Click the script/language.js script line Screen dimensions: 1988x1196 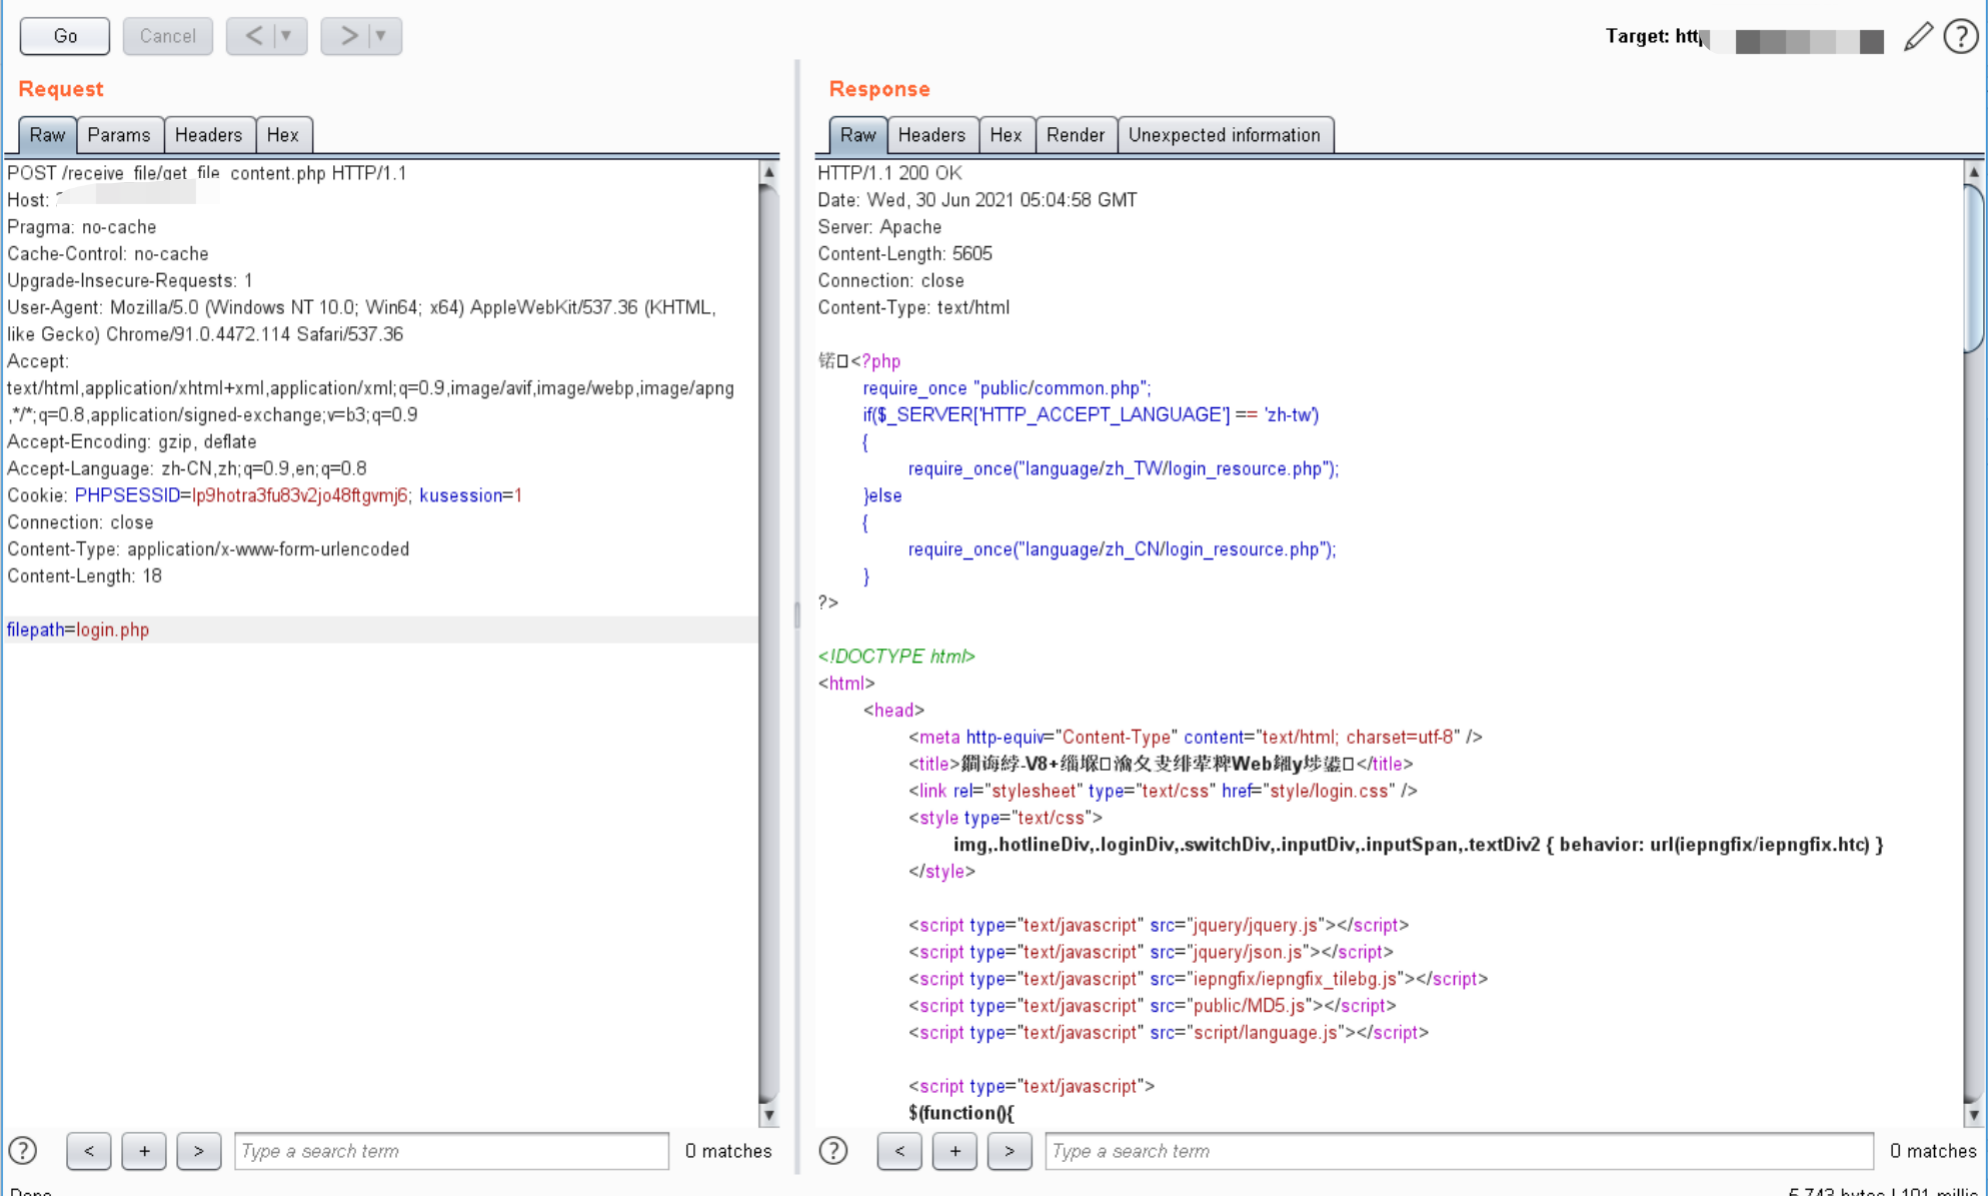pyautogui.click(x=1168, y=1032)
